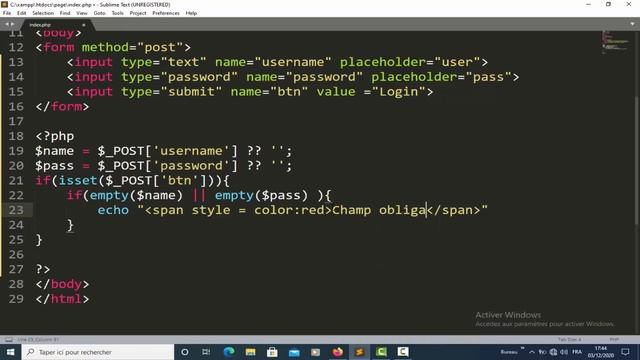Open Microsoft Store from the taskbar
Image resolution: width=640 pixels, height=360 pixels.
click(x=272, y=352)
